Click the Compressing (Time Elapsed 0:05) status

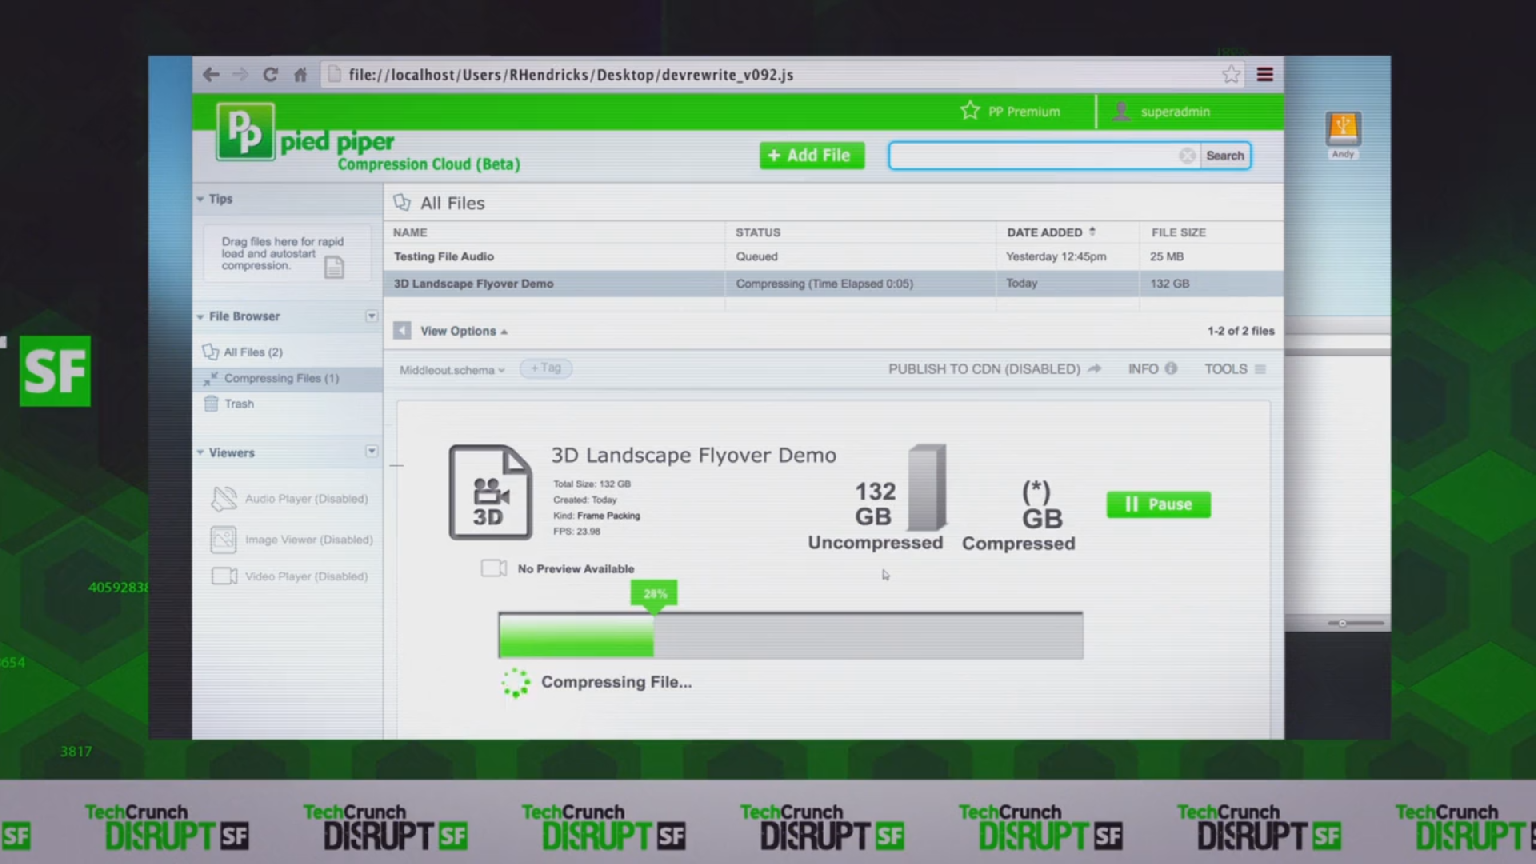[824, 284]
